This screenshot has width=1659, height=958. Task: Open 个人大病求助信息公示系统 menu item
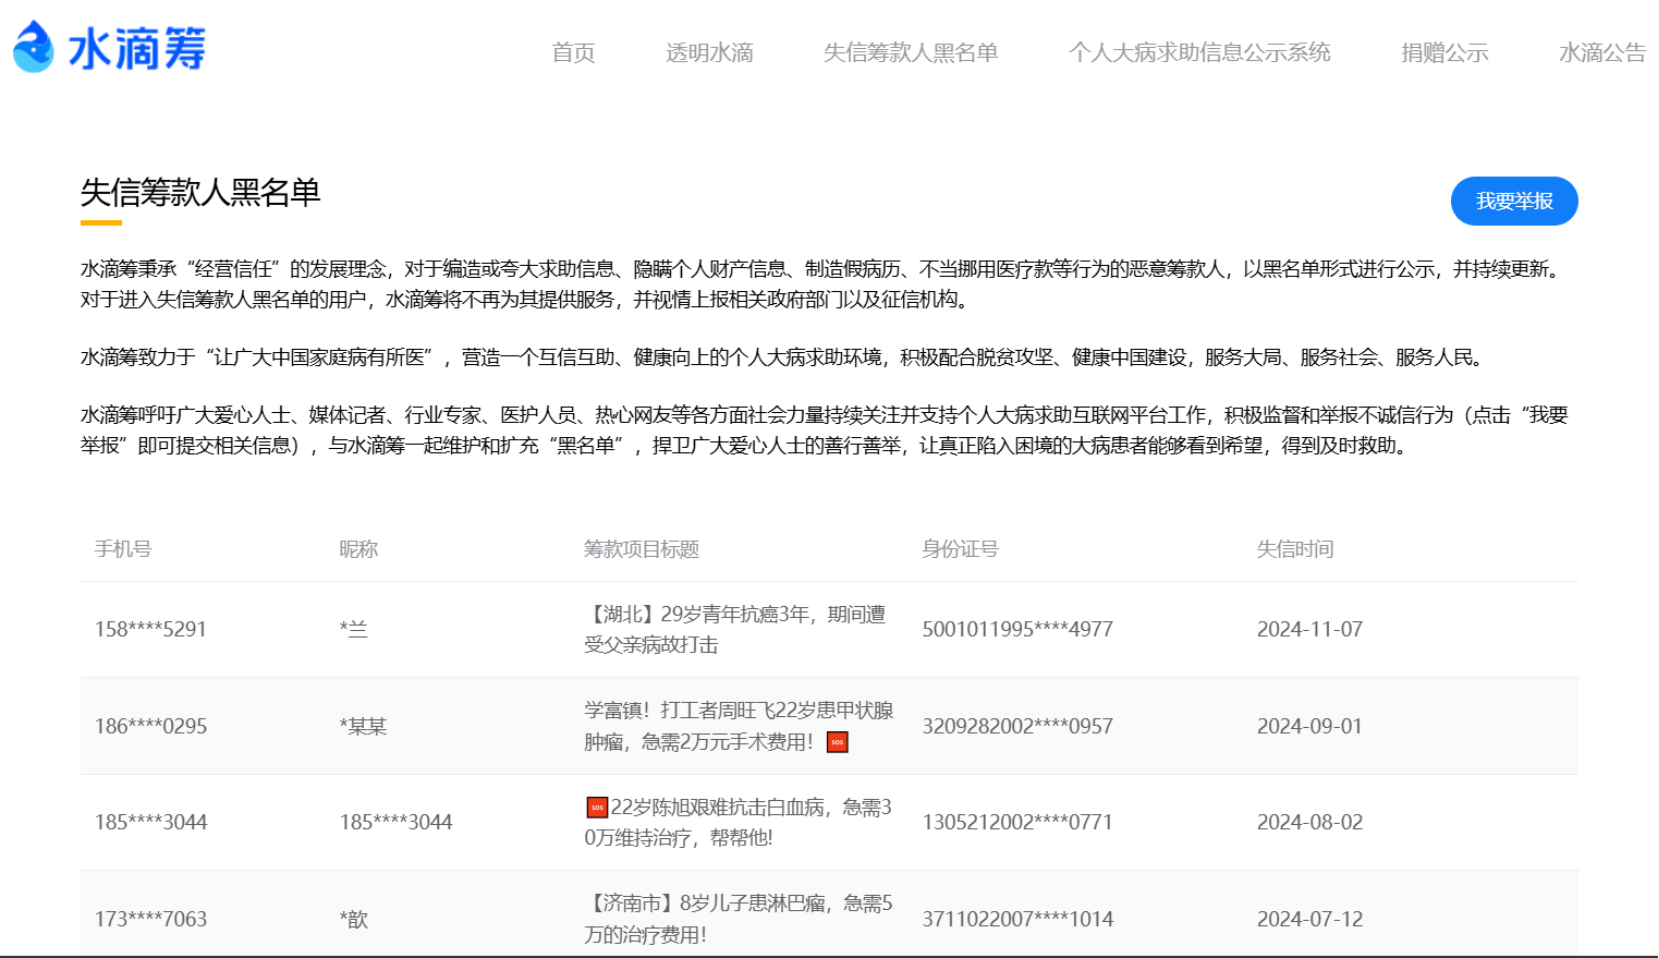(1200, 52)
